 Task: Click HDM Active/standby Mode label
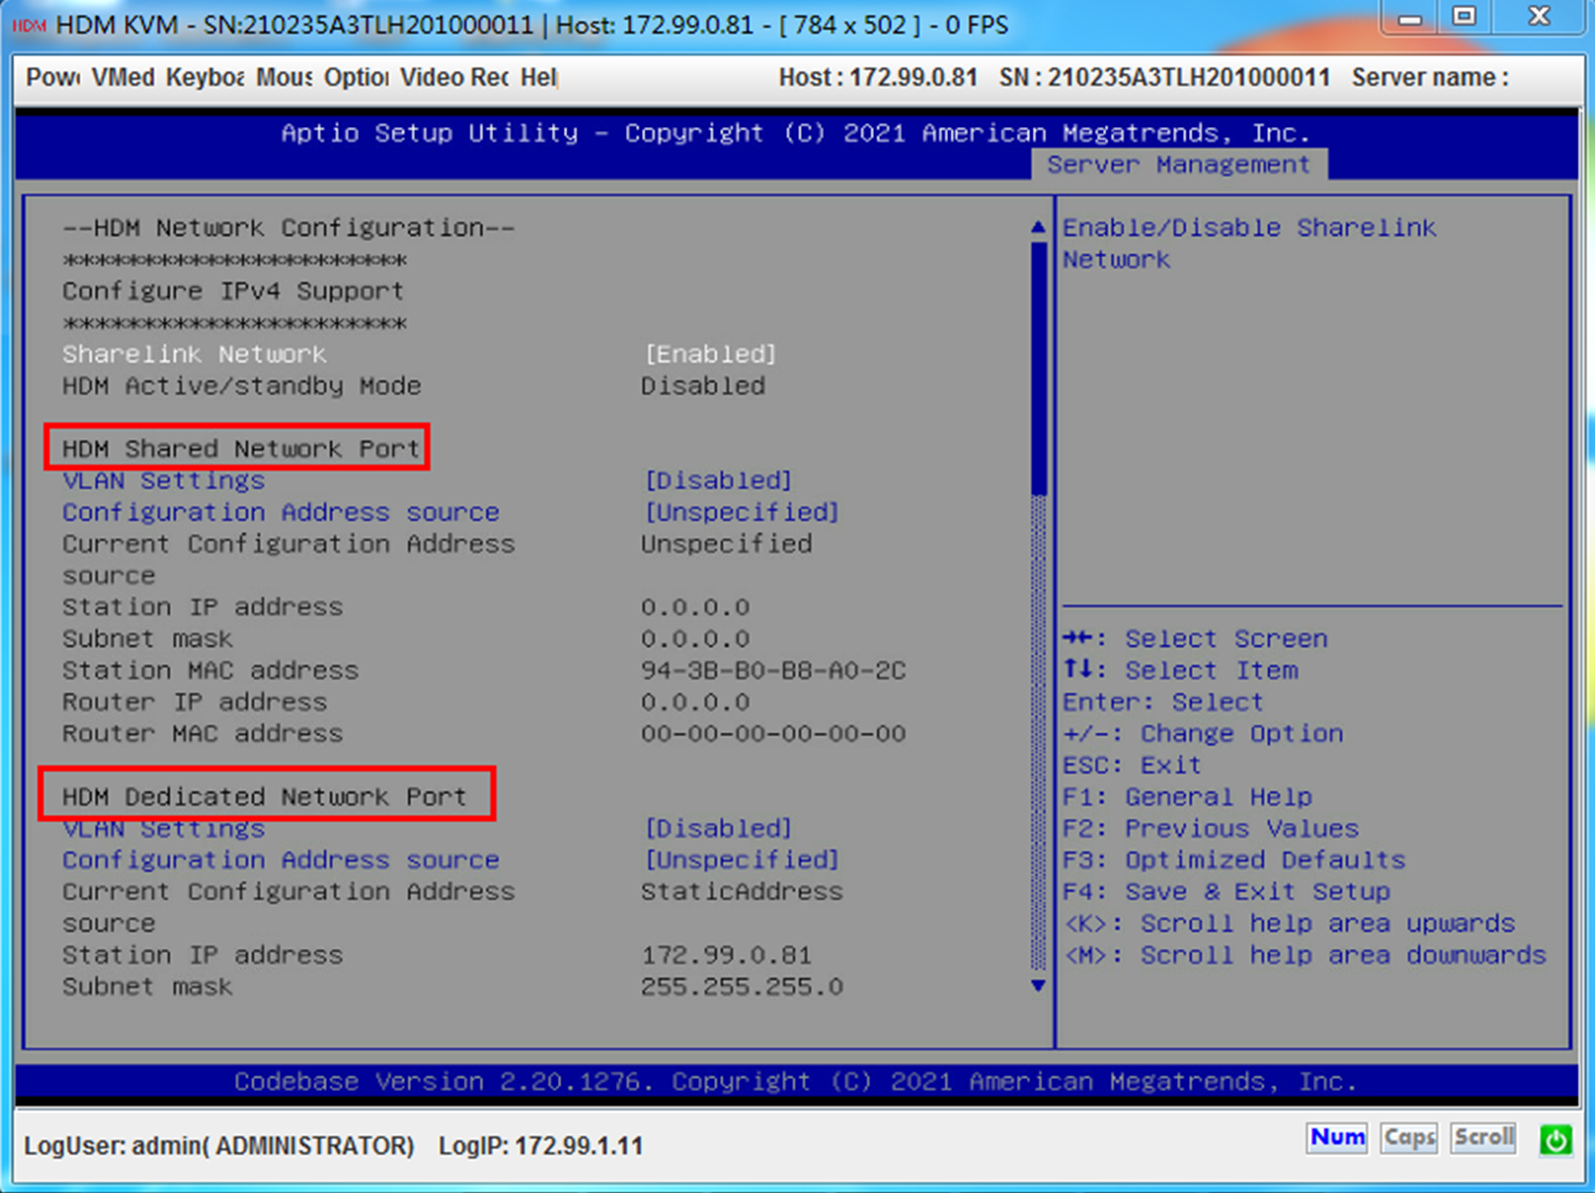(x=241, y=386)
